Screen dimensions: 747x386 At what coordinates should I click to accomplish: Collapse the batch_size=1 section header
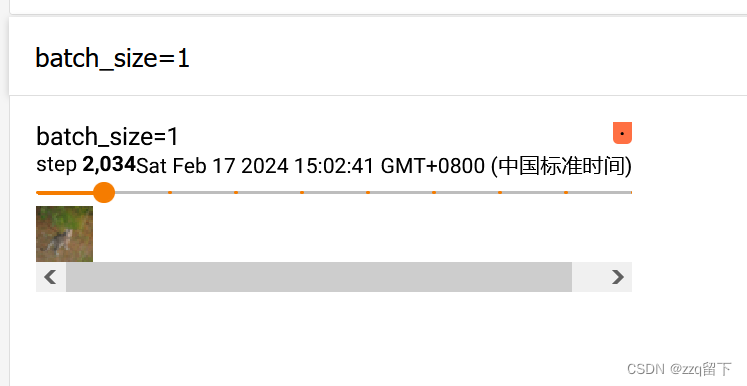point(112,58)
